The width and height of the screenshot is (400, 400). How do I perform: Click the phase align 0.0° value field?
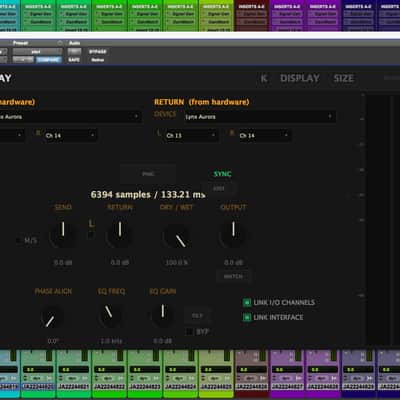[x=52, y=341]
